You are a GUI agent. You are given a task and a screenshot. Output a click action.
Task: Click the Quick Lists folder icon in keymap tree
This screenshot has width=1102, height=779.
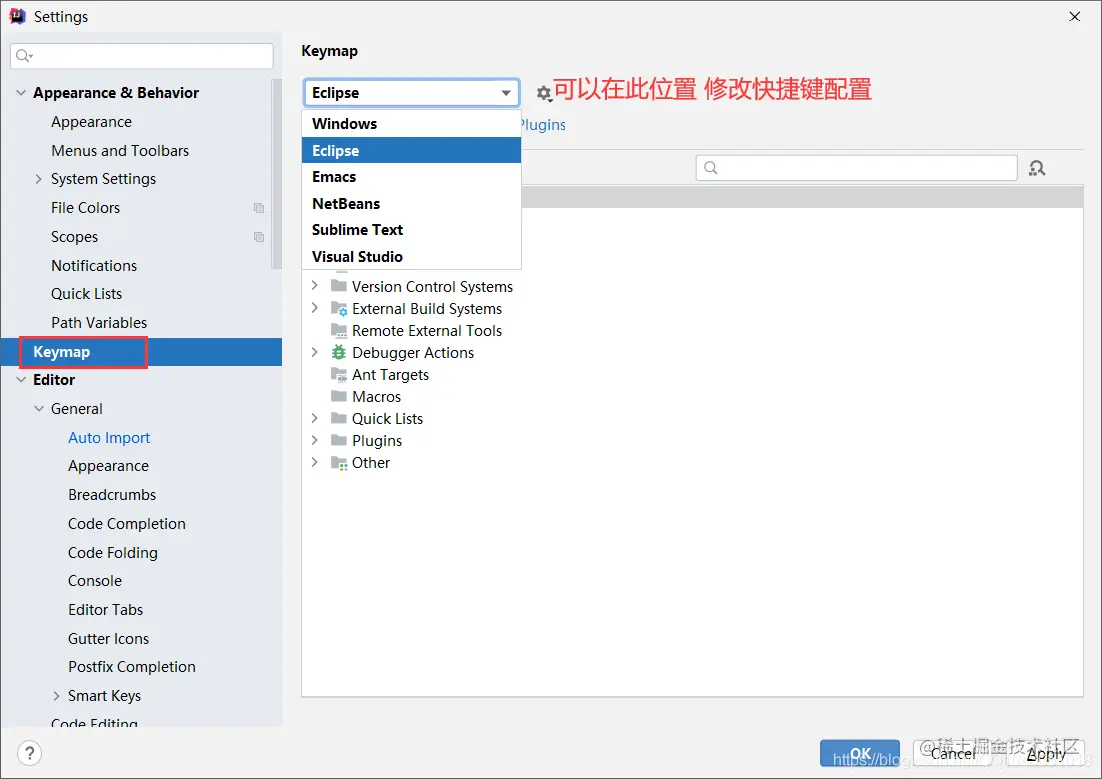point(339,418)
